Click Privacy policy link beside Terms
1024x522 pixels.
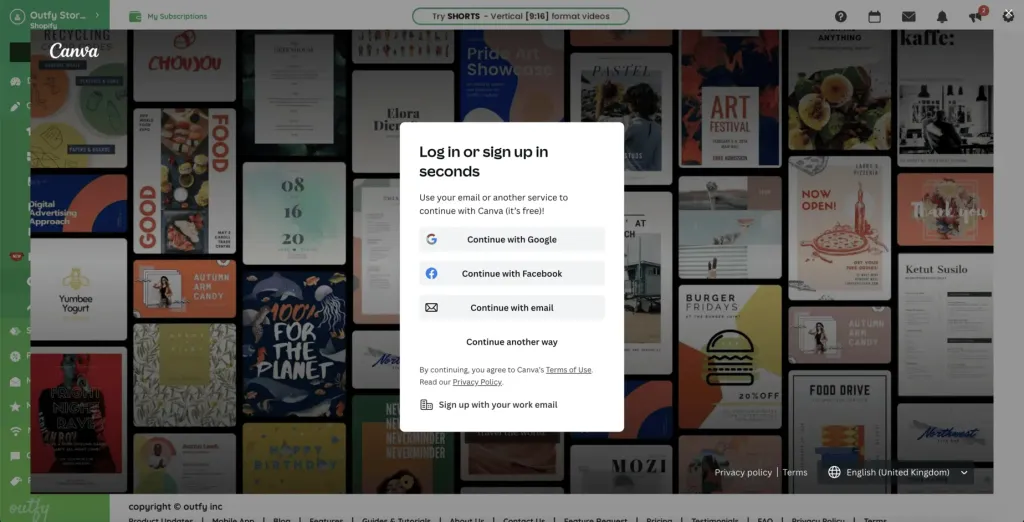pyautogui.click(x=743, y=473)
